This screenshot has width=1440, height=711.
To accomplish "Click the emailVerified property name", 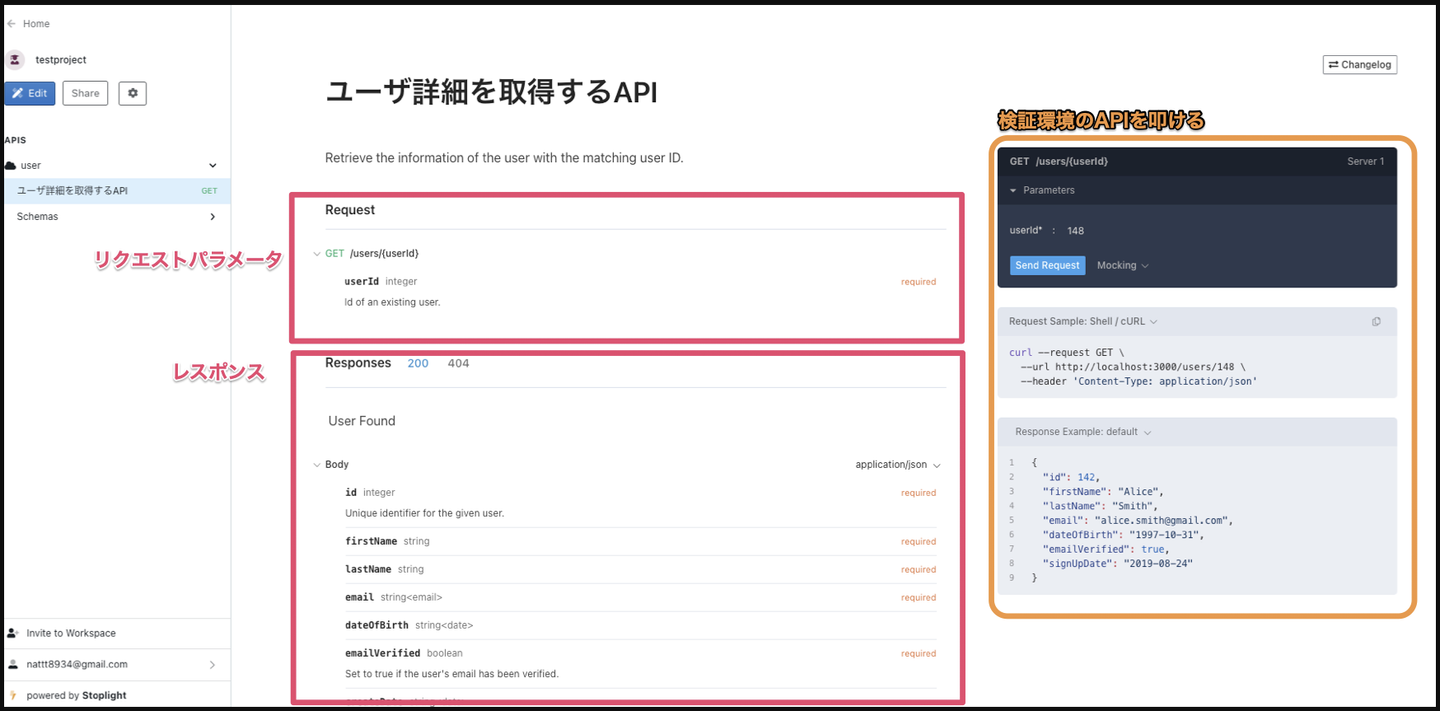I will [383, 653].
